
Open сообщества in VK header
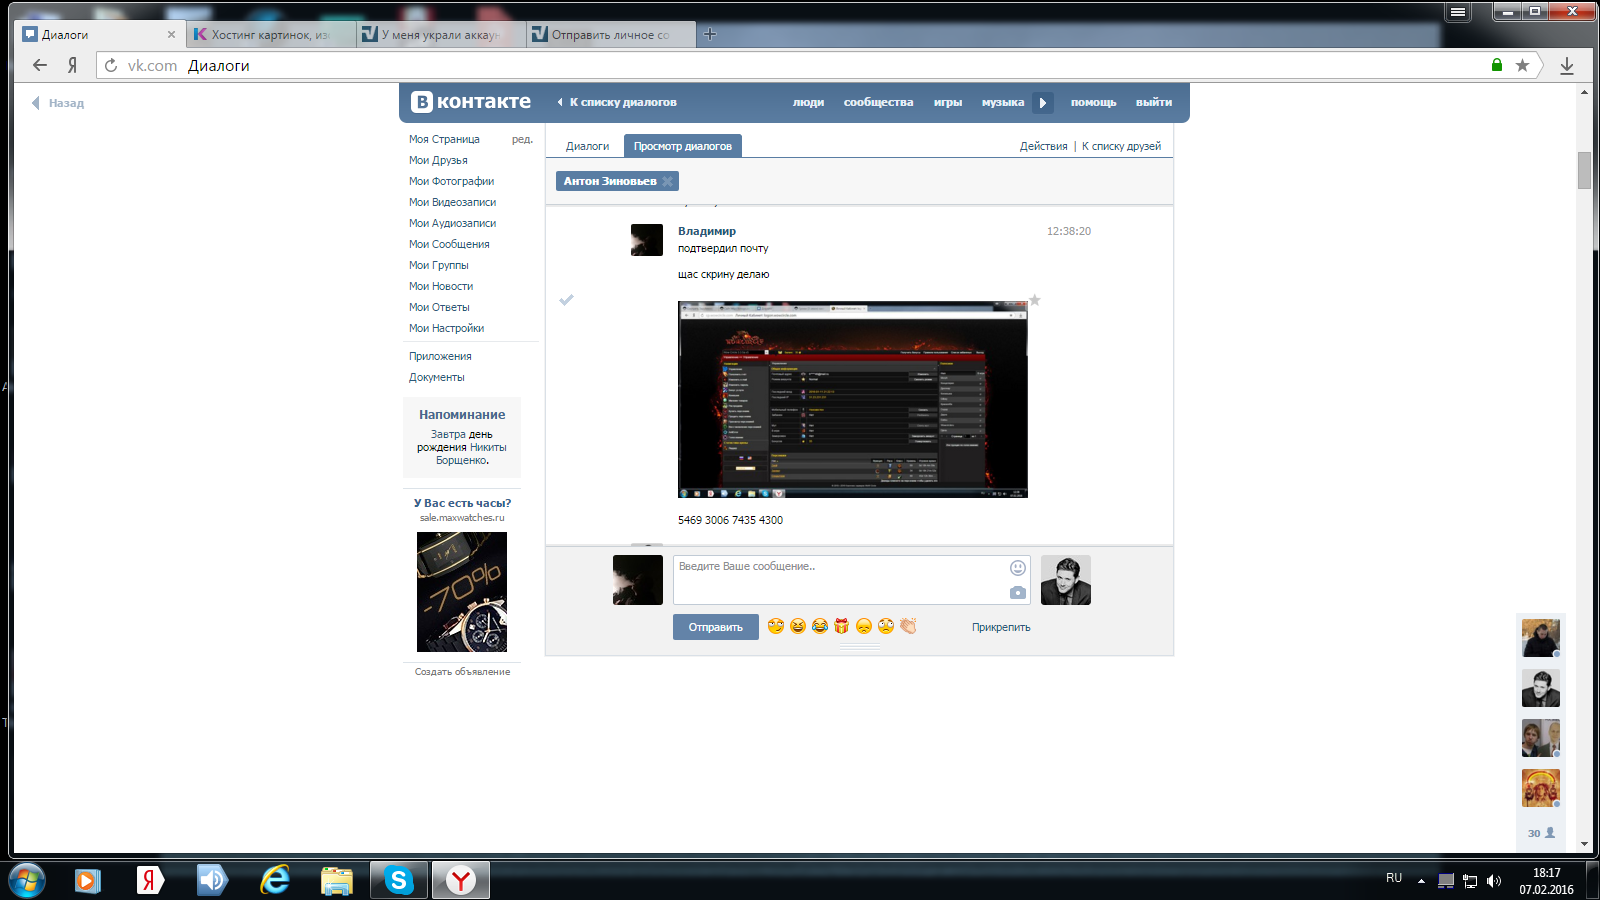878,102
